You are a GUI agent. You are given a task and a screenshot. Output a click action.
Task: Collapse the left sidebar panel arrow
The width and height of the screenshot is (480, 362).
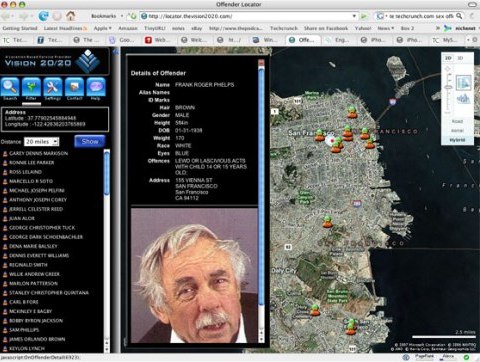116,52
